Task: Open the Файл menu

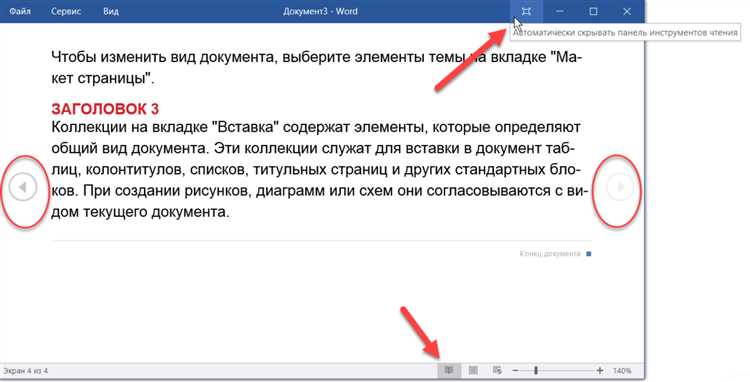Action: click(x=20, y=11)
